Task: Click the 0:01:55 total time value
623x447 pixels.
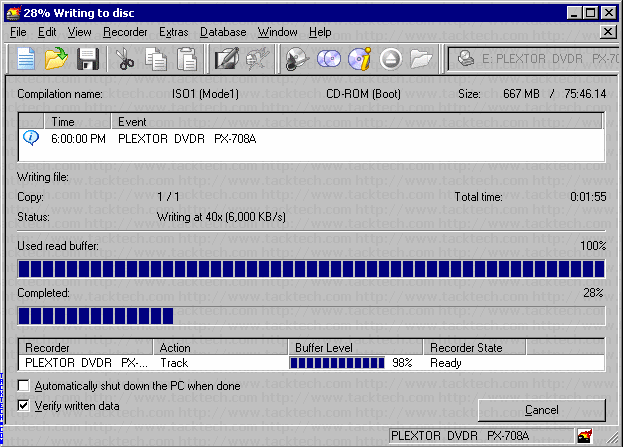Action: click(588, 197)
